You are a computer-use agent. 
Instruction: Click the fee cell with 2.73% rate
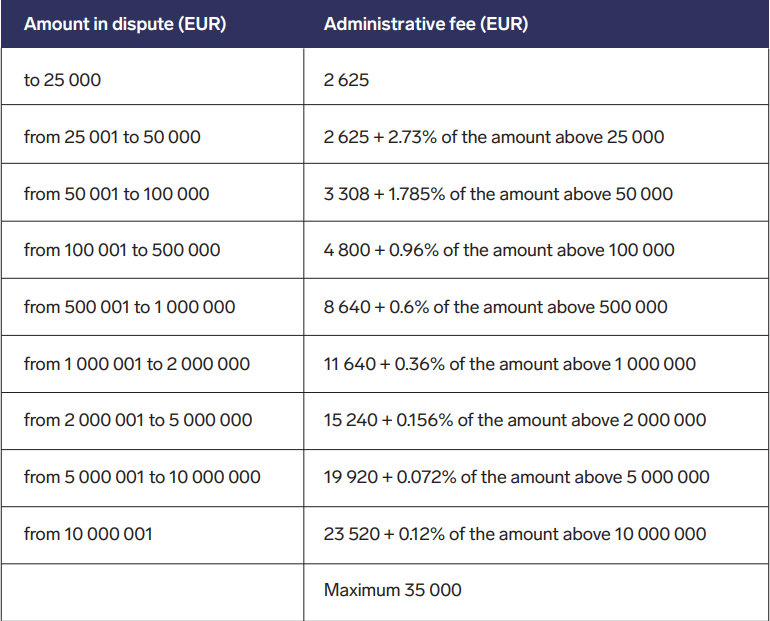[536, 134]
